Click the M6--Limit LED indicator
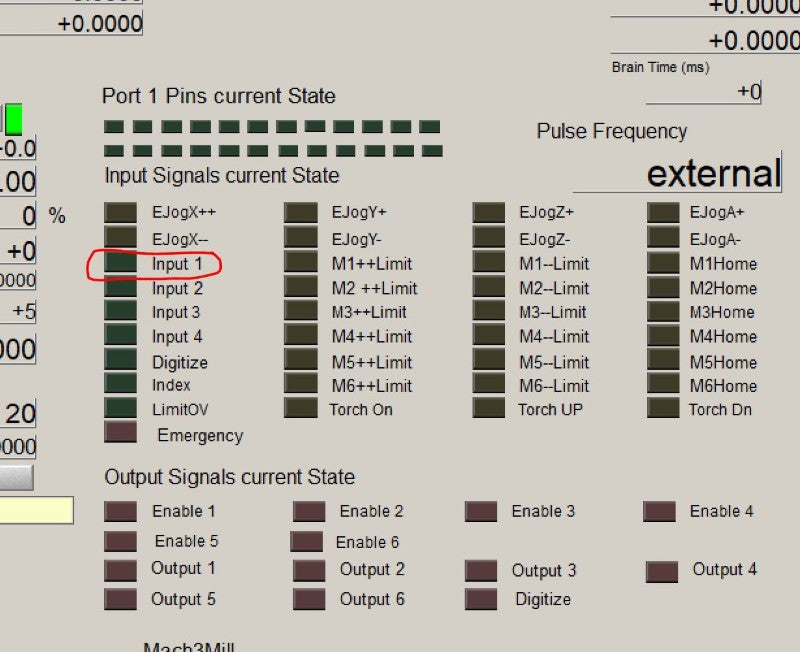 (489, 384)
